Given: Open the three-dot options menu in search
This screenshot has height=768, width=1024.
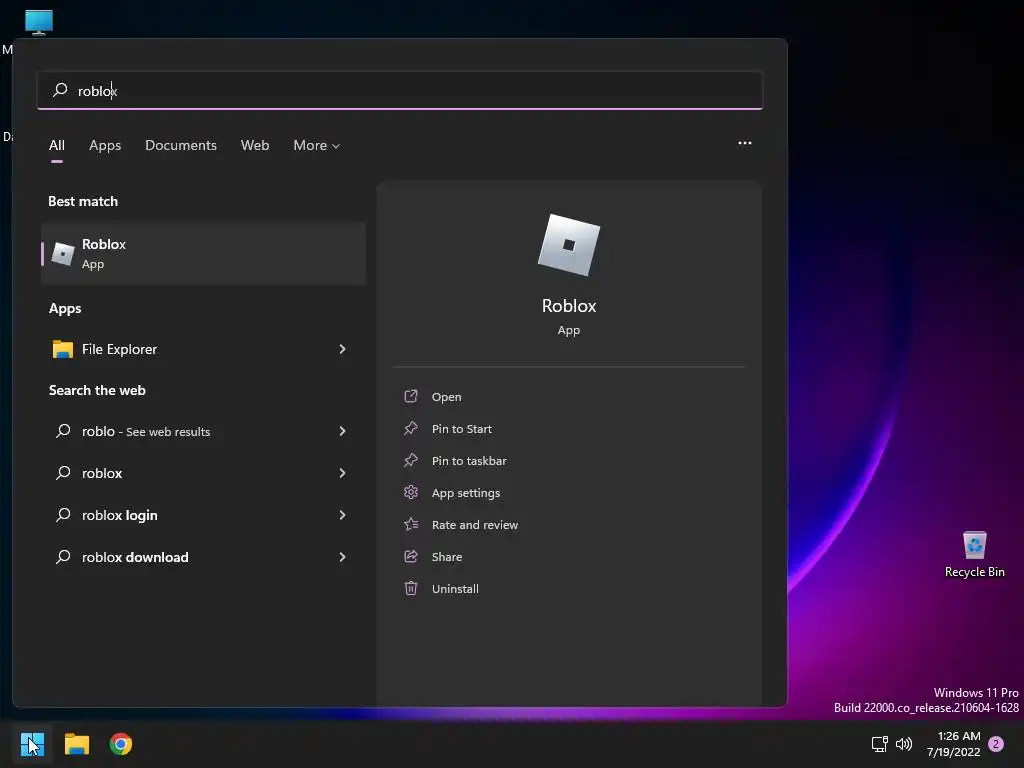Looking at the screenshot, I should click(x=744, y=143).
